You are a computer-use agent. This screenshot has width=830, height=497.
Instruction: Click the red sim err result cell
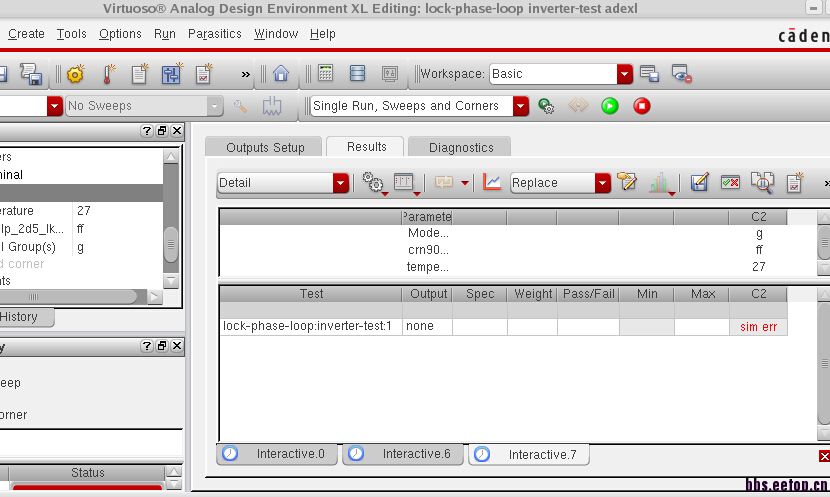coord(758,327)
